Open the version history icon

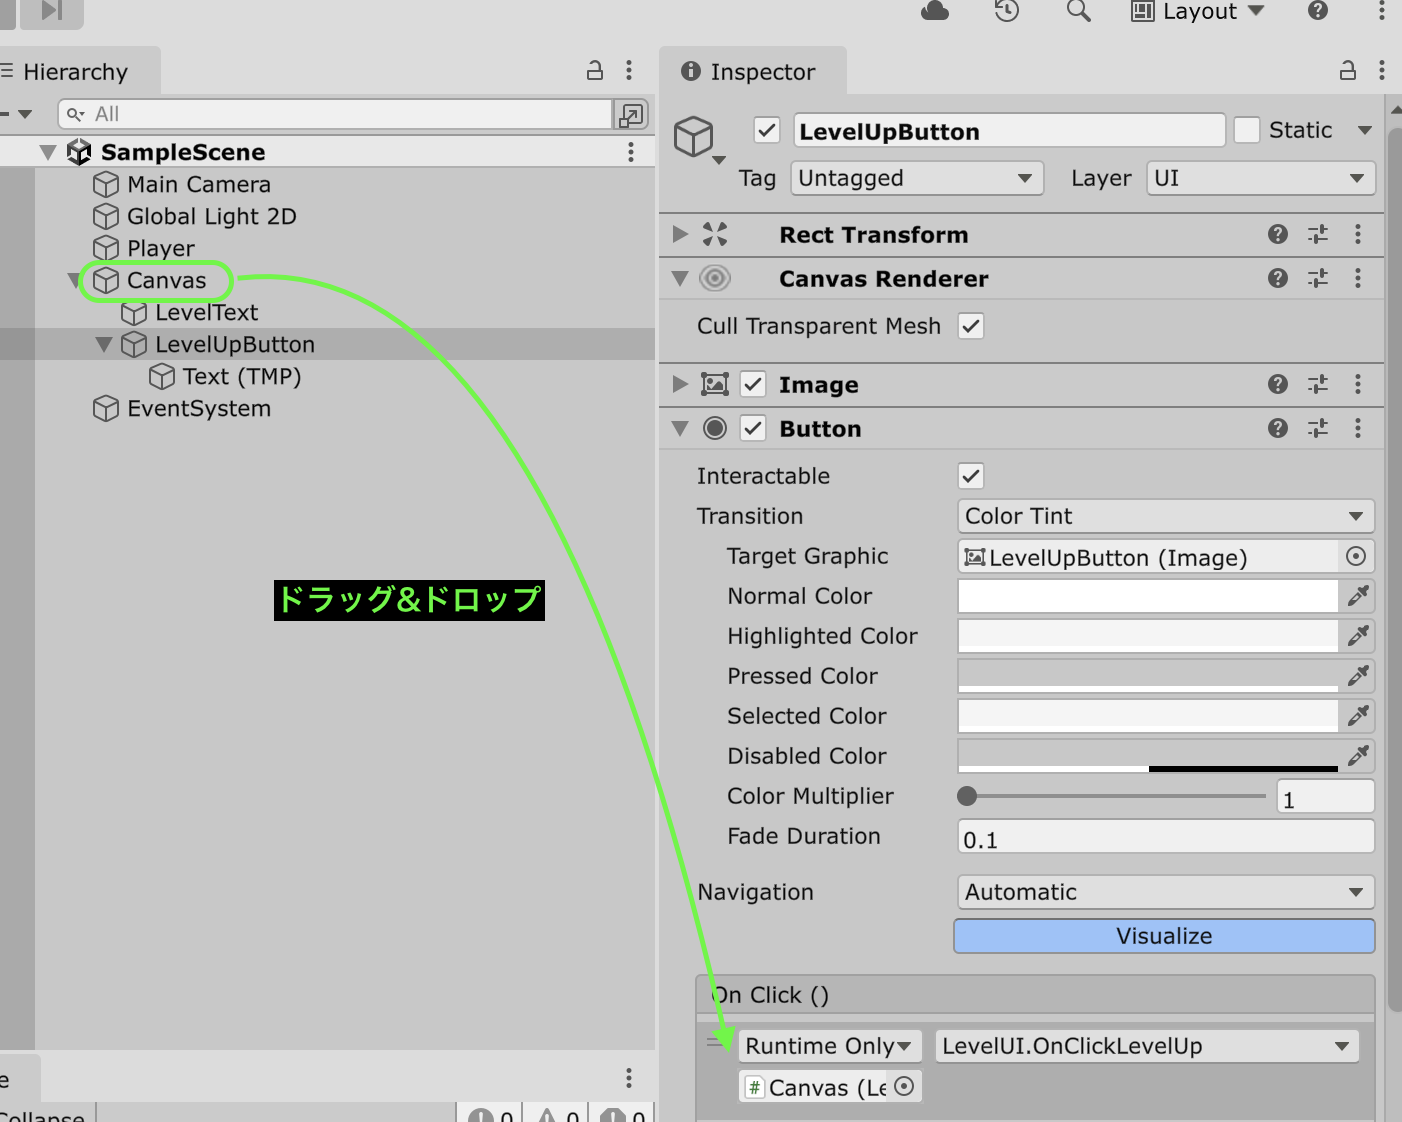point(1006,11)
